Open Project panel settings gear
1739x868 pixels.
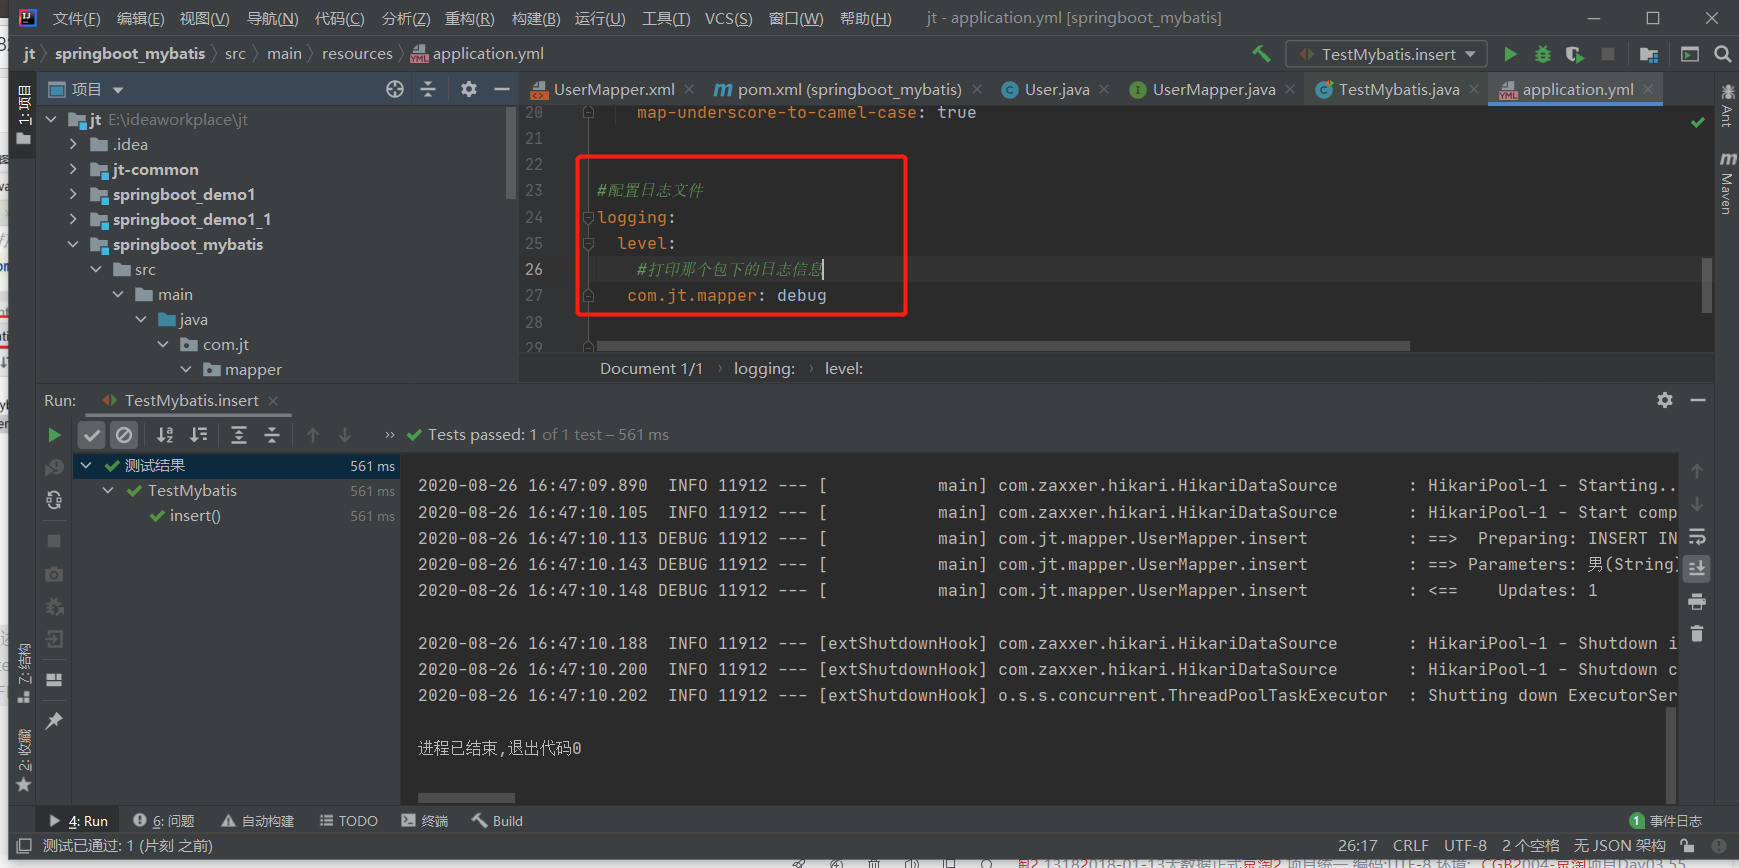point(468,89)
